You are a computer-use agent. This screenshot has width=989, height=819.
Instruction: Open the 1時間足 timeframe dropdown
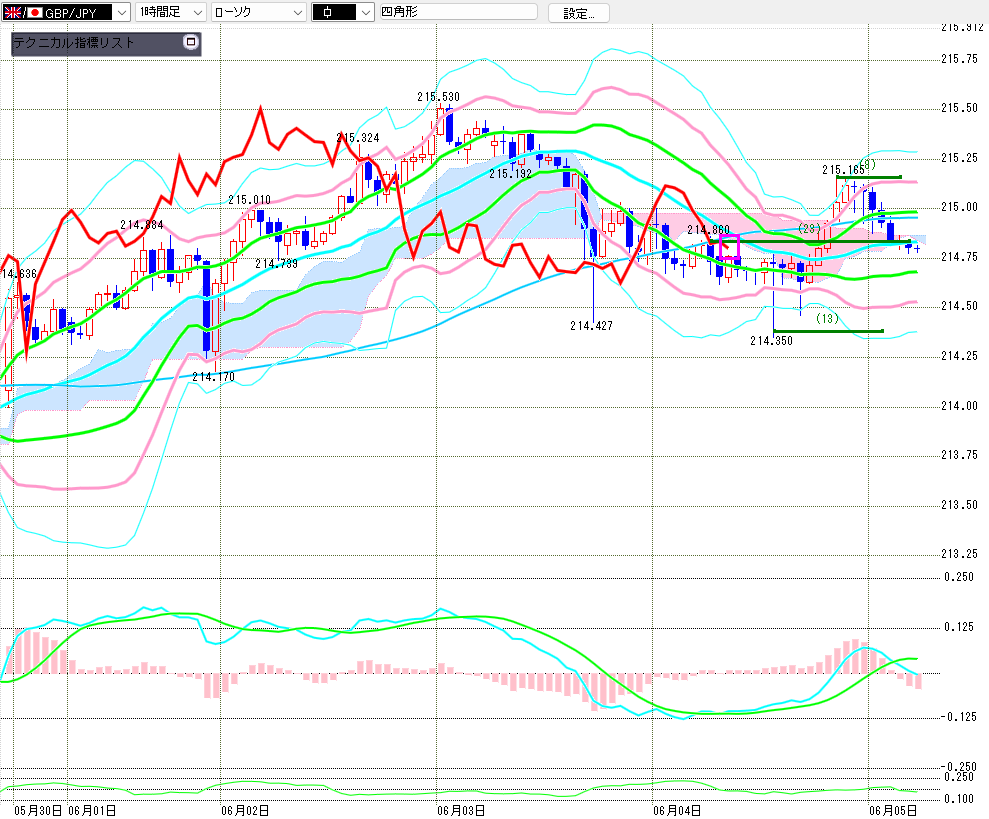tap(170, 12)
